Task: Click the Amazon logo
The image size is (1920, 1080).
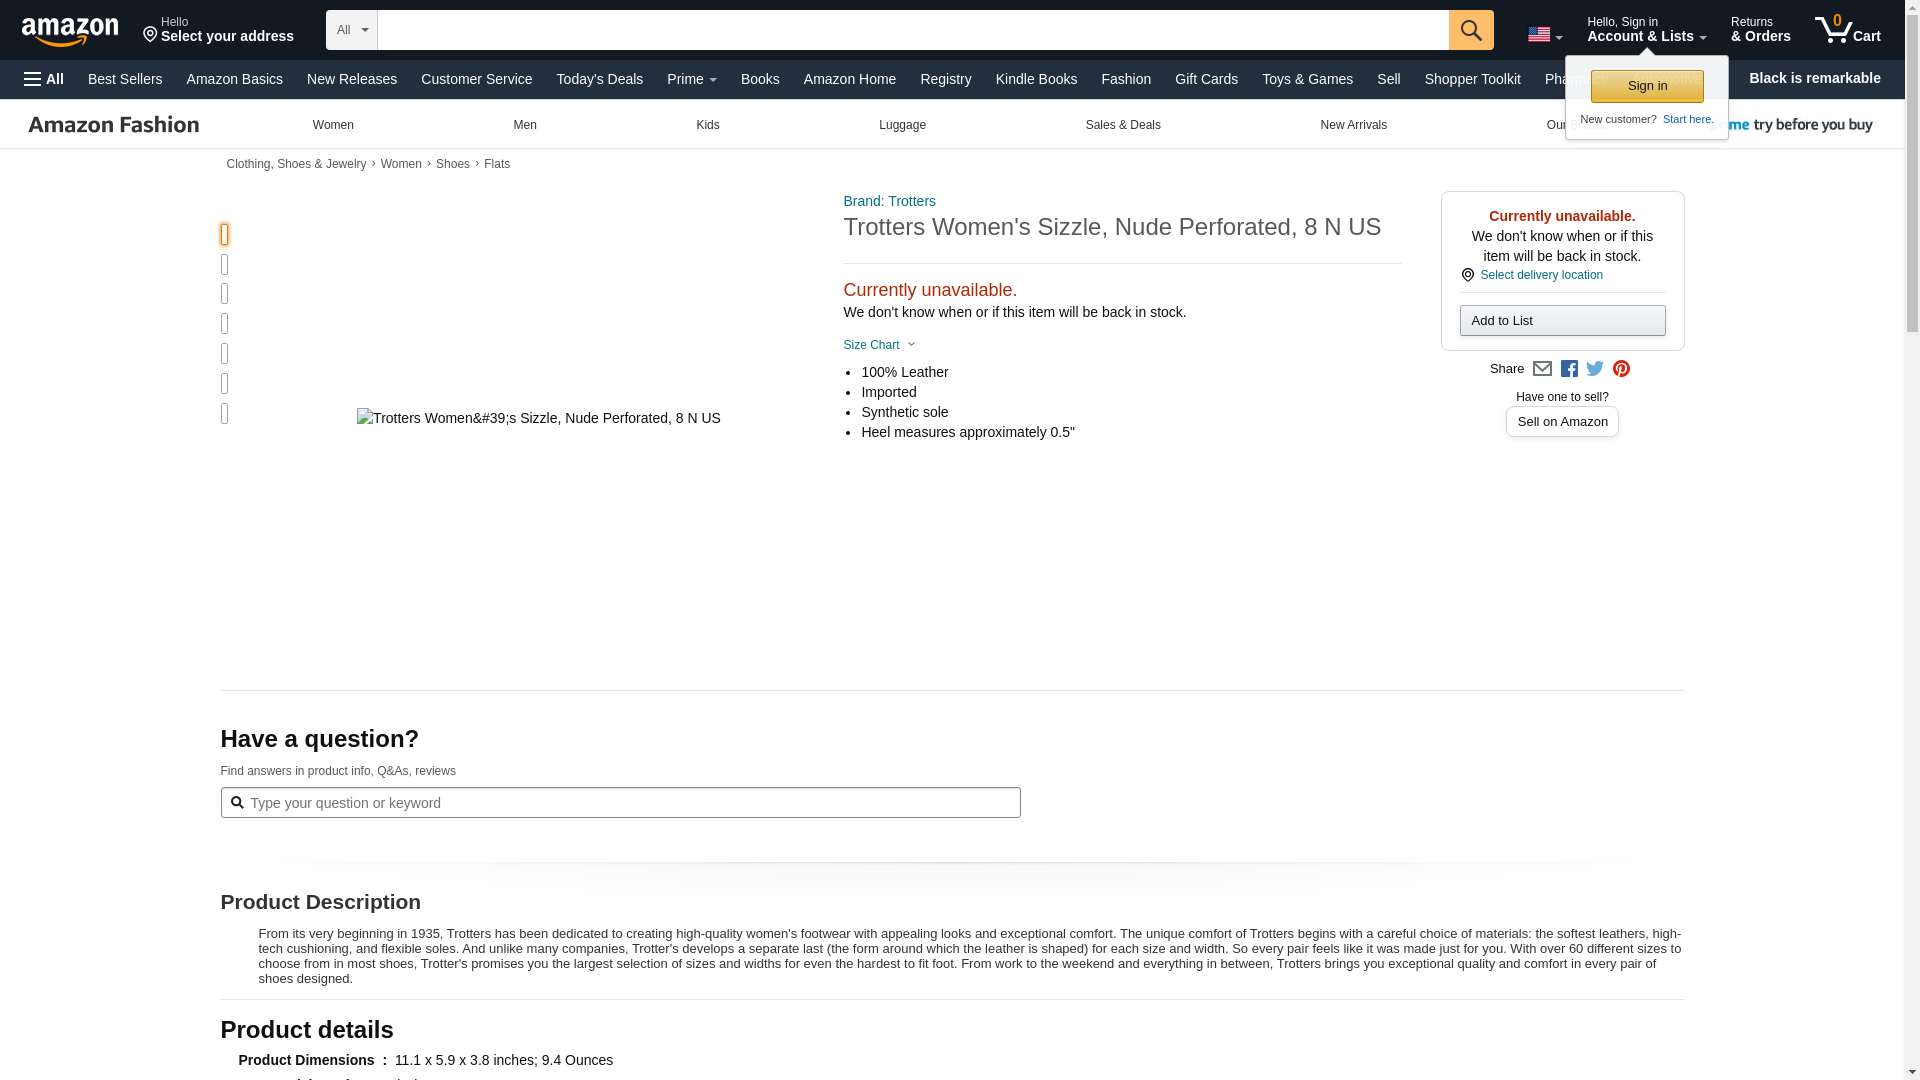Action: coord(70,31)
